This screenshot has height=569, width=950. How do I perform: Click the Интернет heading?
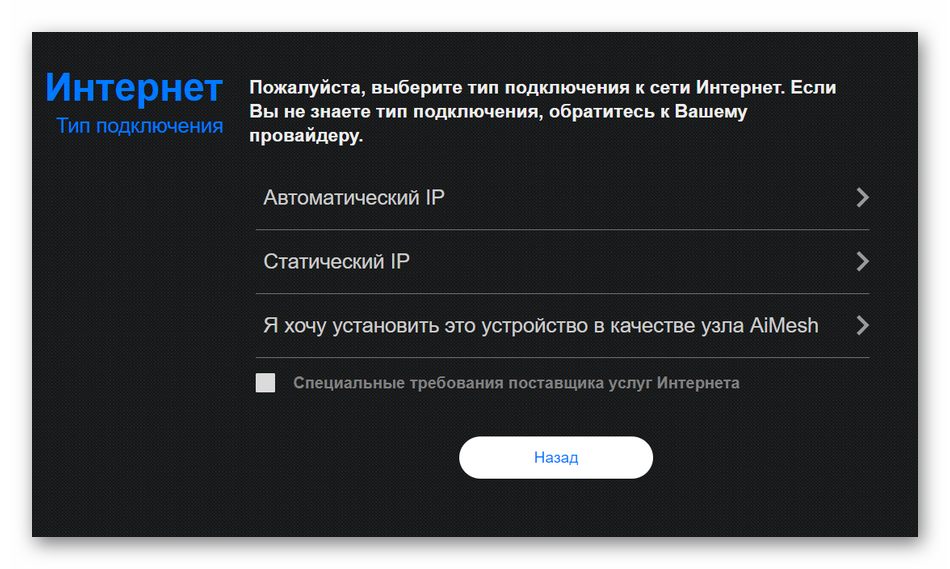tap(134, 88)
